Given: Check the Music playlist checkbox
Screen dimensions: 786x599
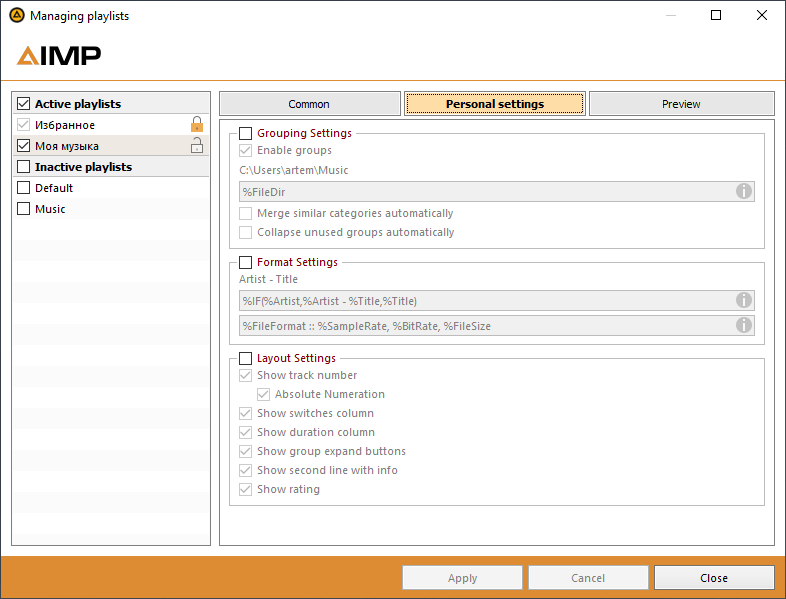Looking at the screenshot, I should [x=24, y=209].
